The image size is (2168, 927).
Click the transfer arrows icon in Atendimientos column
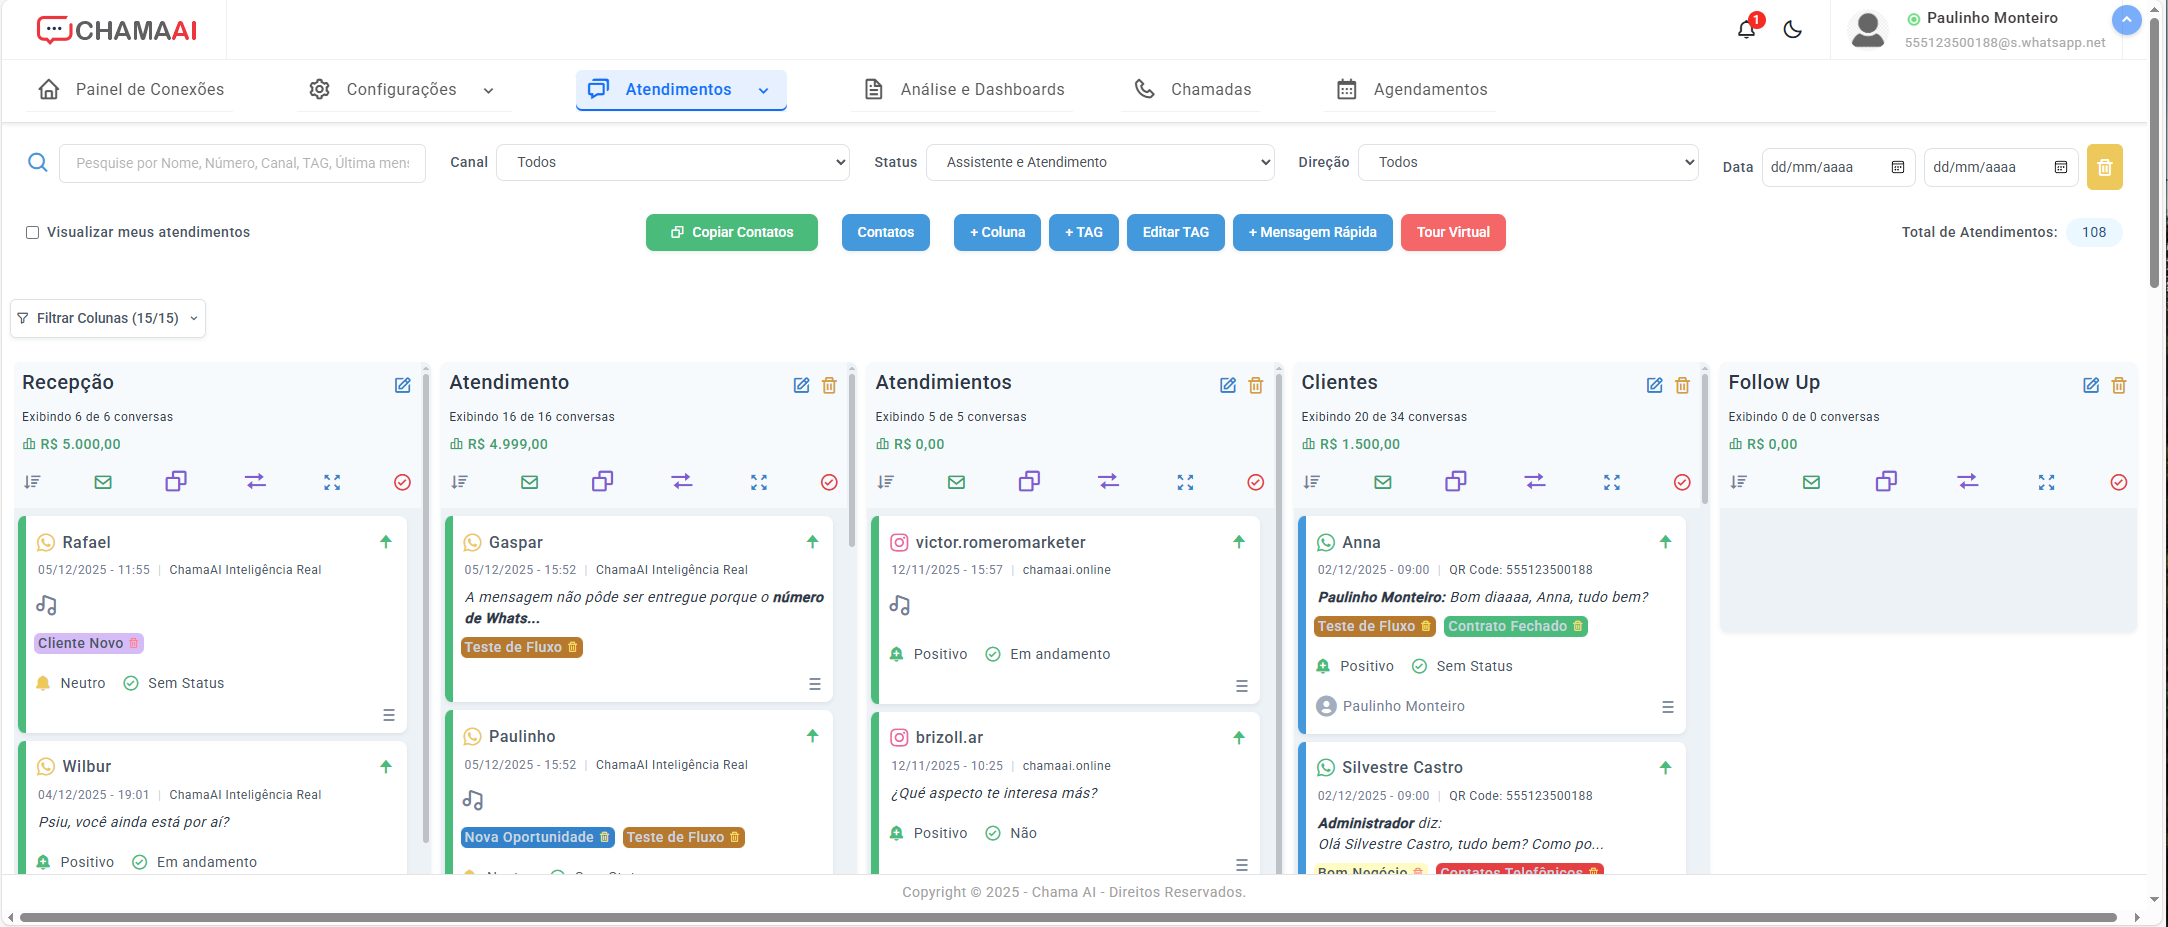(x=1108, y=481)
